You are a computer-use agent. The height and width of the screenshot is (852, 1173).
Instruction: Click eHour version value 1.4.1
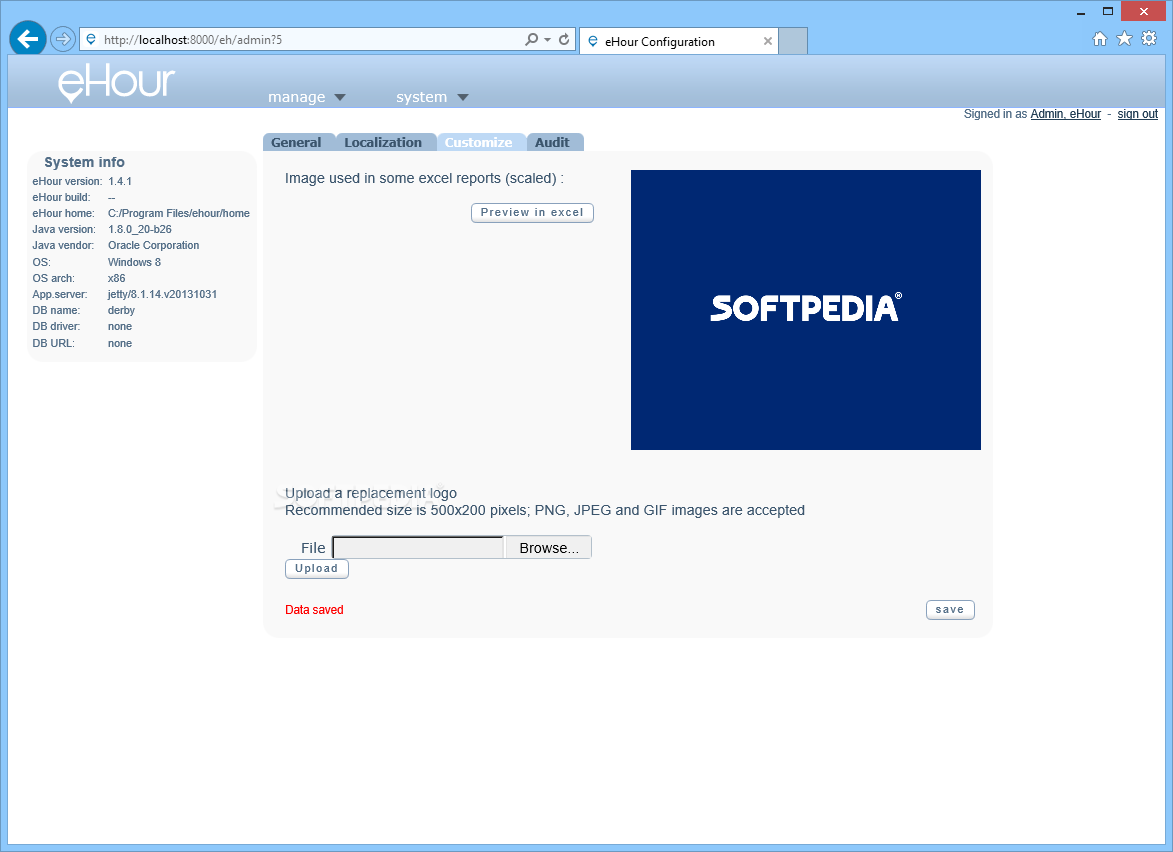[120, 181]
